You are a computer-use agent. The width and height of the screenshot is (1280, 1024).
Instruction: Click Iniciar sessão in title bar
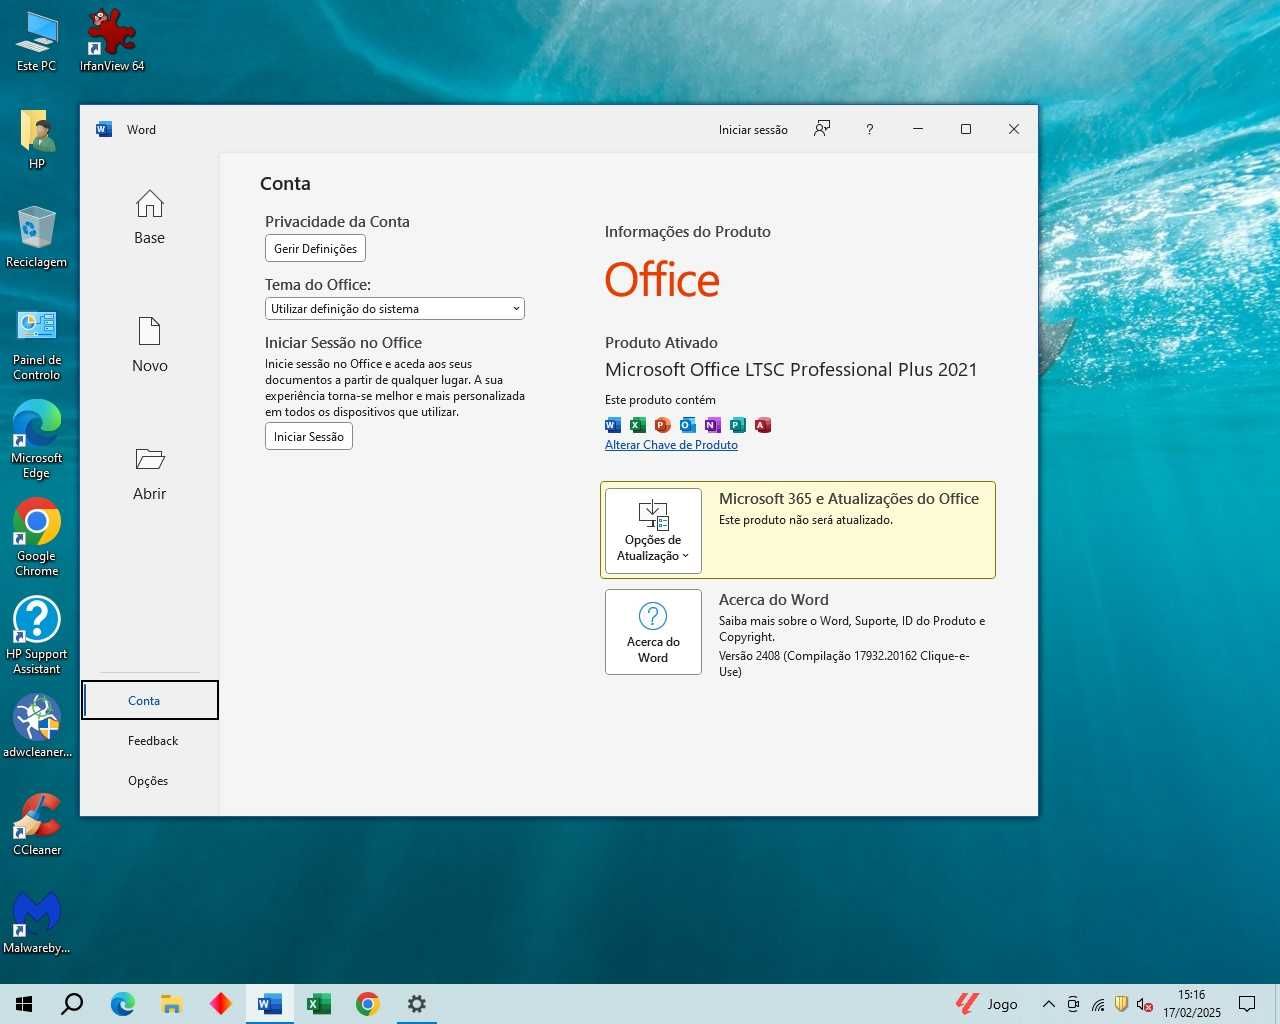coord(753,130)
